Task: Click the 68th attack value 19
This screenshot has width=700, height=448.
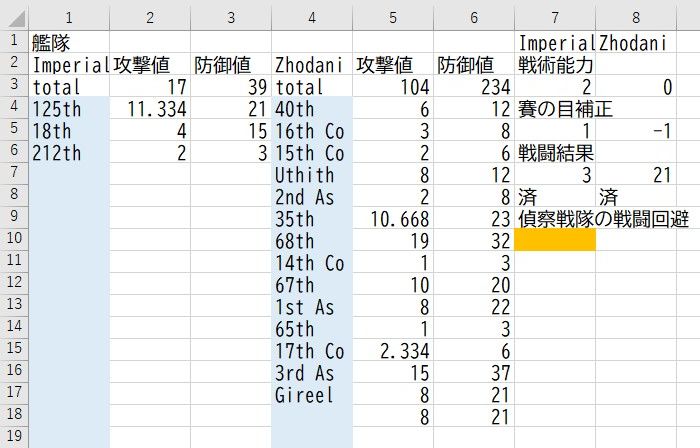Action: [x=393, y=240]
